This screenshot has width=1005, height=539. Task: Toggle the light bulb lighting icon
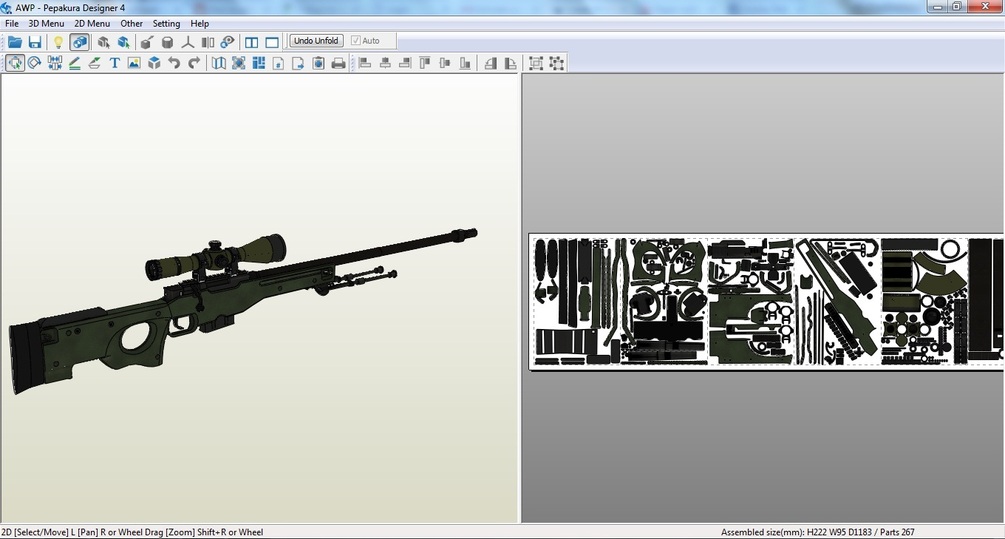58,42
